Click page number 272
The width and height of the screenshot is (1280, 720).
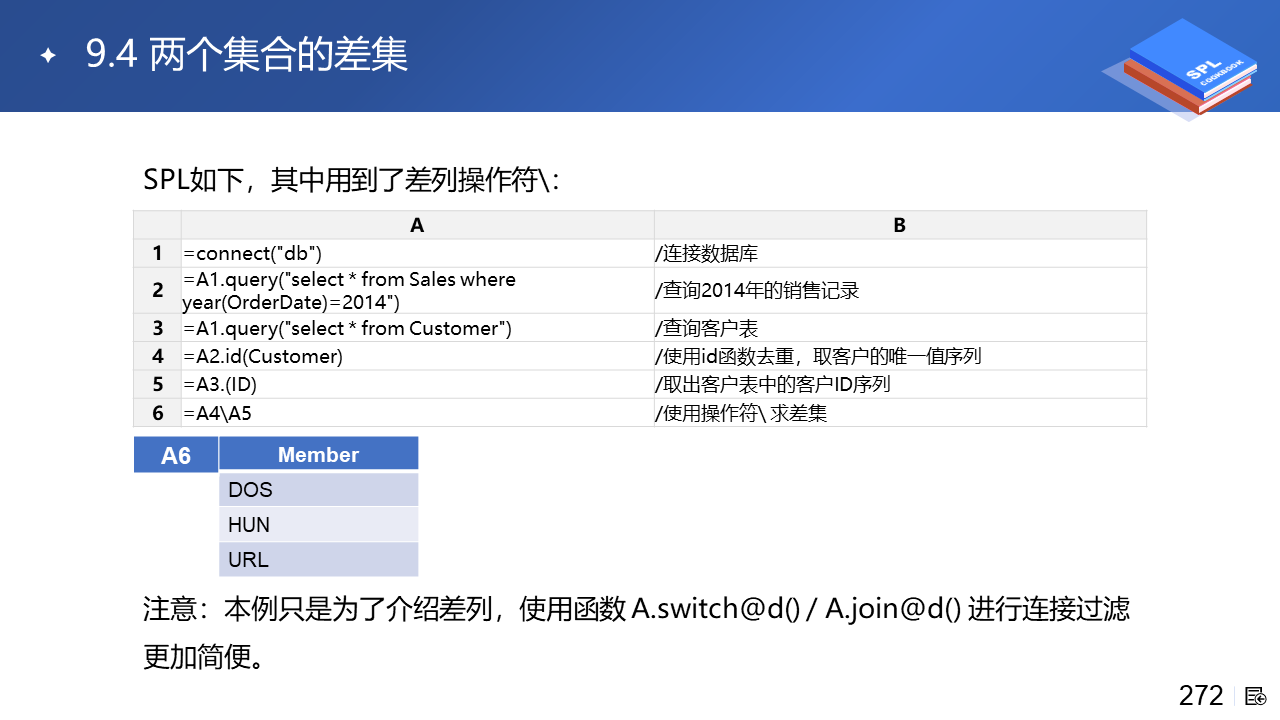tap(1201, 696)
